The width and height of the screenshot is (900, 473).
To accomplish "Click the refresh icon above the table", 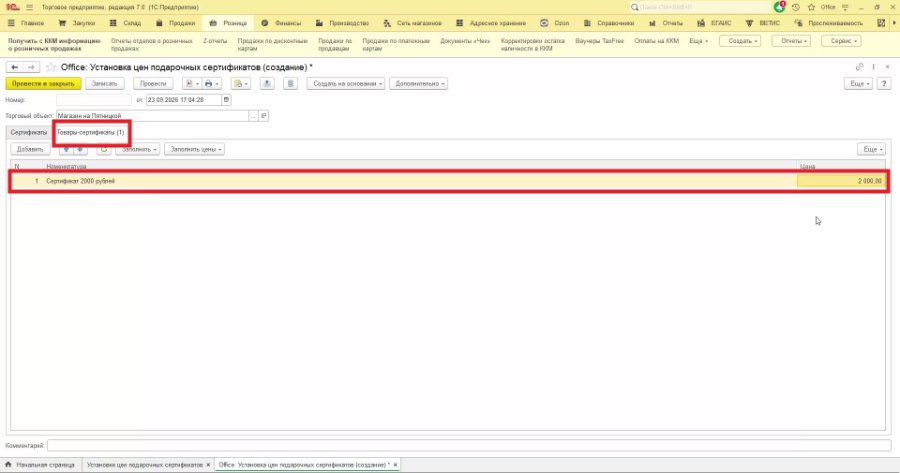I will click(103, 149).
